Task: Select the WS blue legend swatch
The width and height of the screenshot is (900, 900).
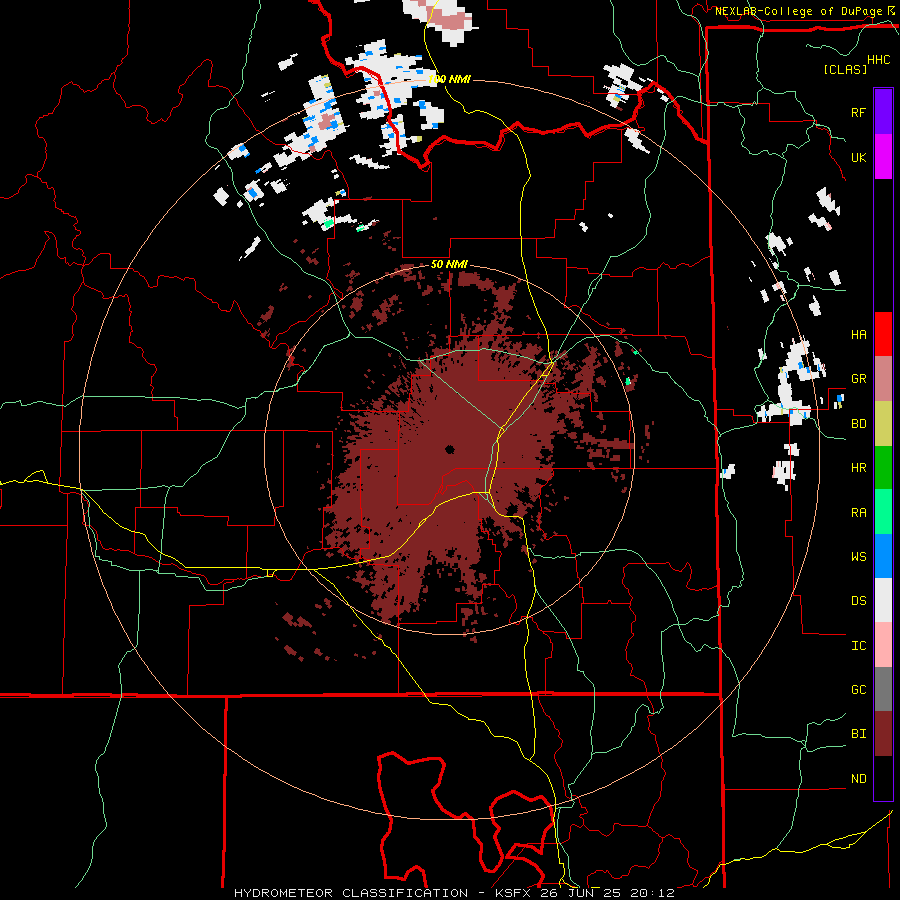Action: click(x=883, y=556)
